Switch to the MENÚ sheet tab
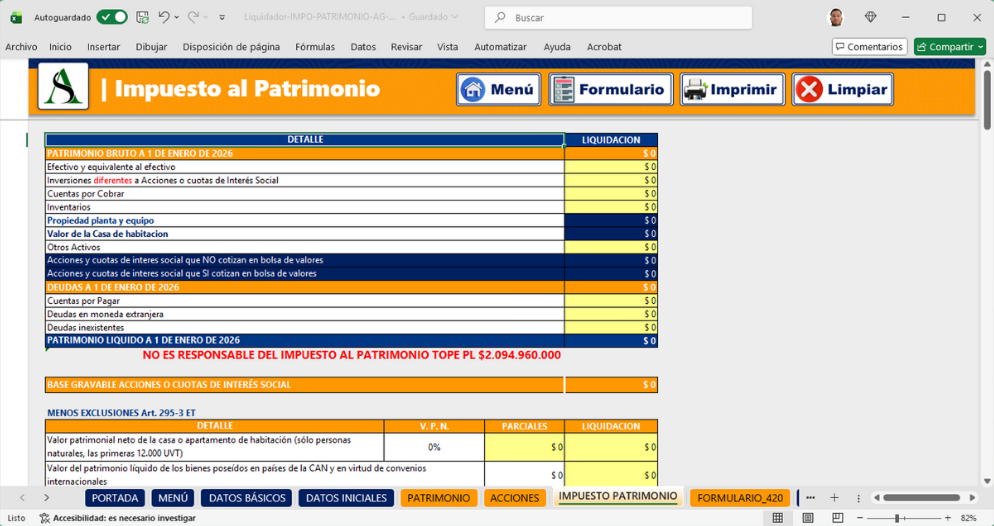 [173, 498]
